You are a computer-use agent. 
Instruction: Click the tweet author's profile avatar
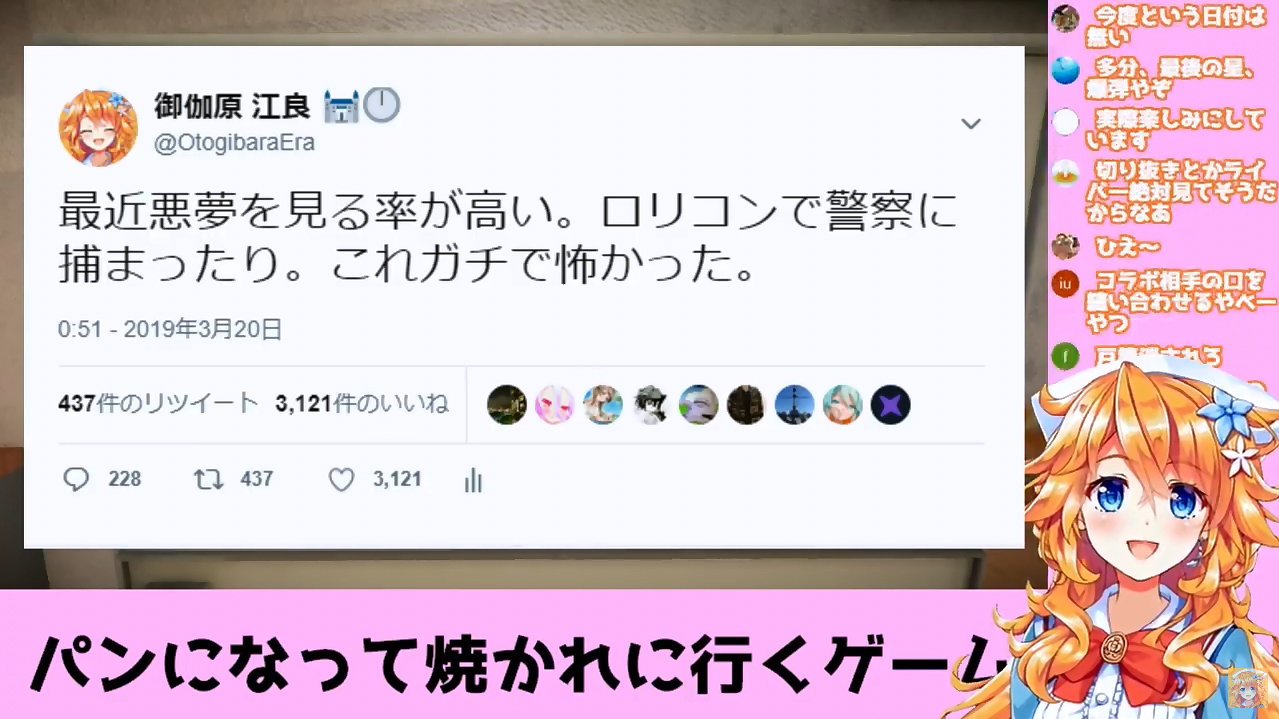(98, 126)
